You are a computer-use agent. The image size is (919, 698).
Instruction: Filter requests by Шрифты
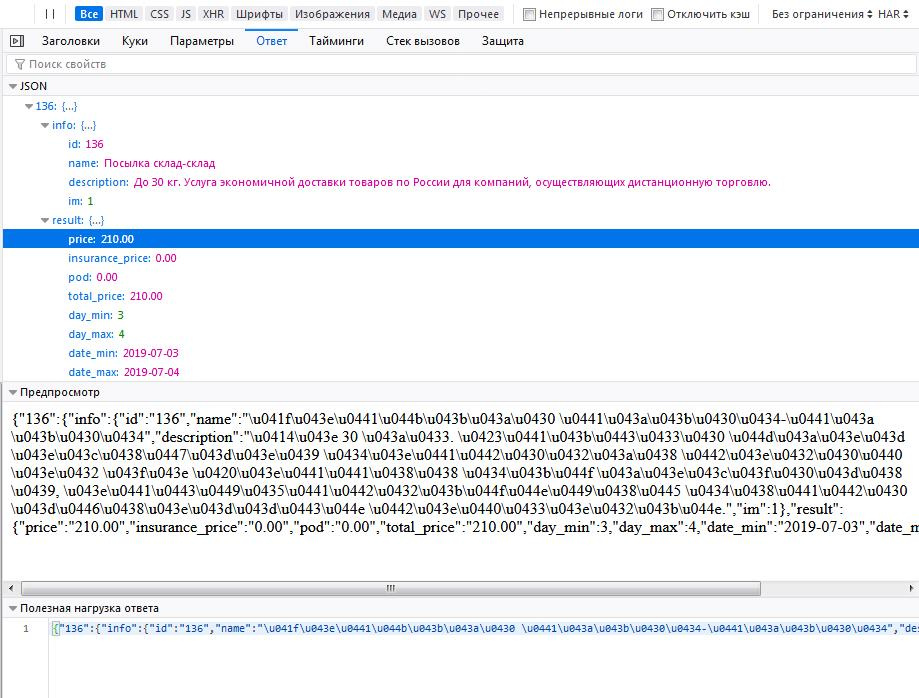(x=259, y=13)
